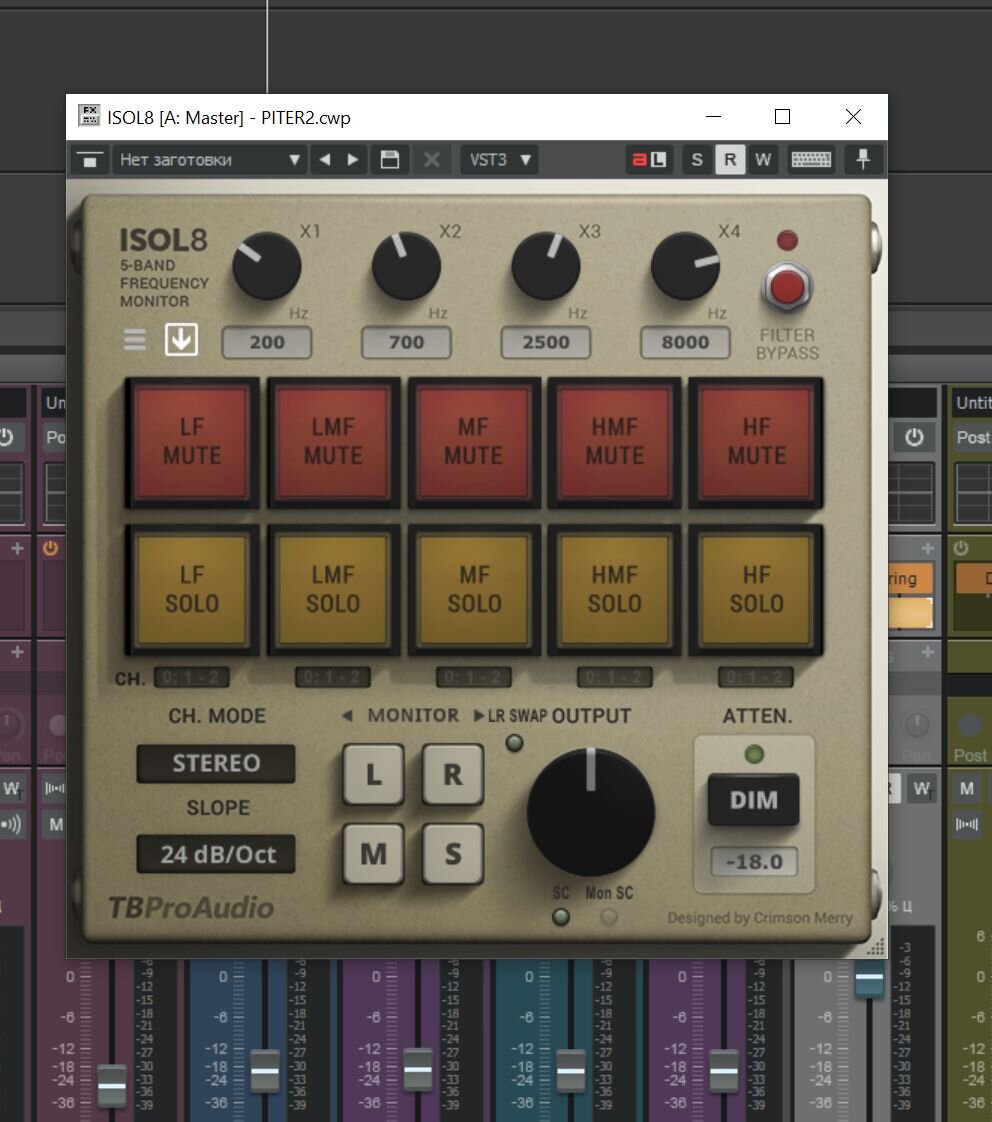Toggle the LR SWAP indicator LED
This screenshot has height=1122, width=992.
514,743
